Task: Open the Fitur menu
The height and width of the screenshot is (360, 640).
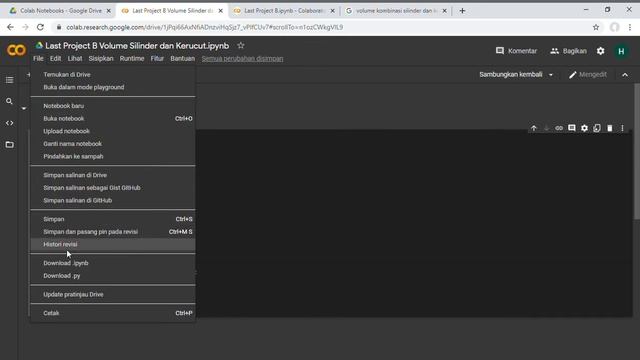Action: click(157, 58)
